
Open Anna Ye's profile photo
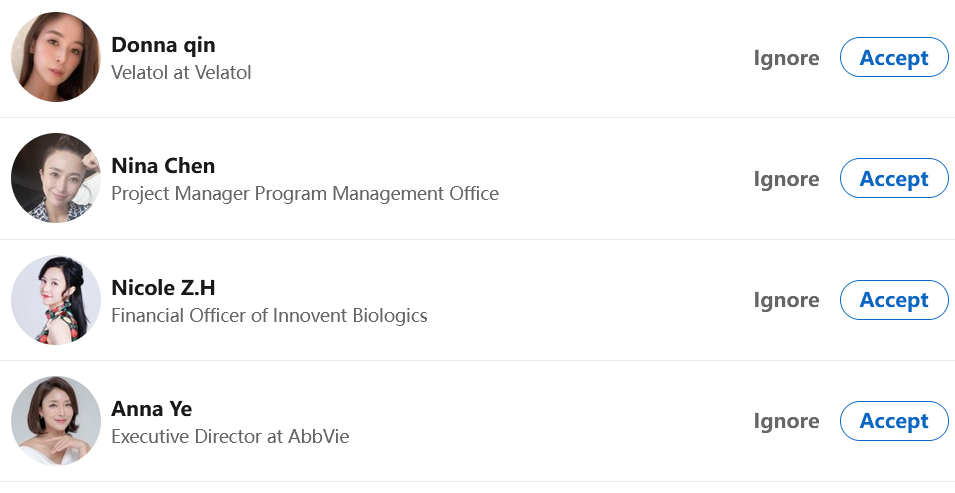tap(56, 421)
